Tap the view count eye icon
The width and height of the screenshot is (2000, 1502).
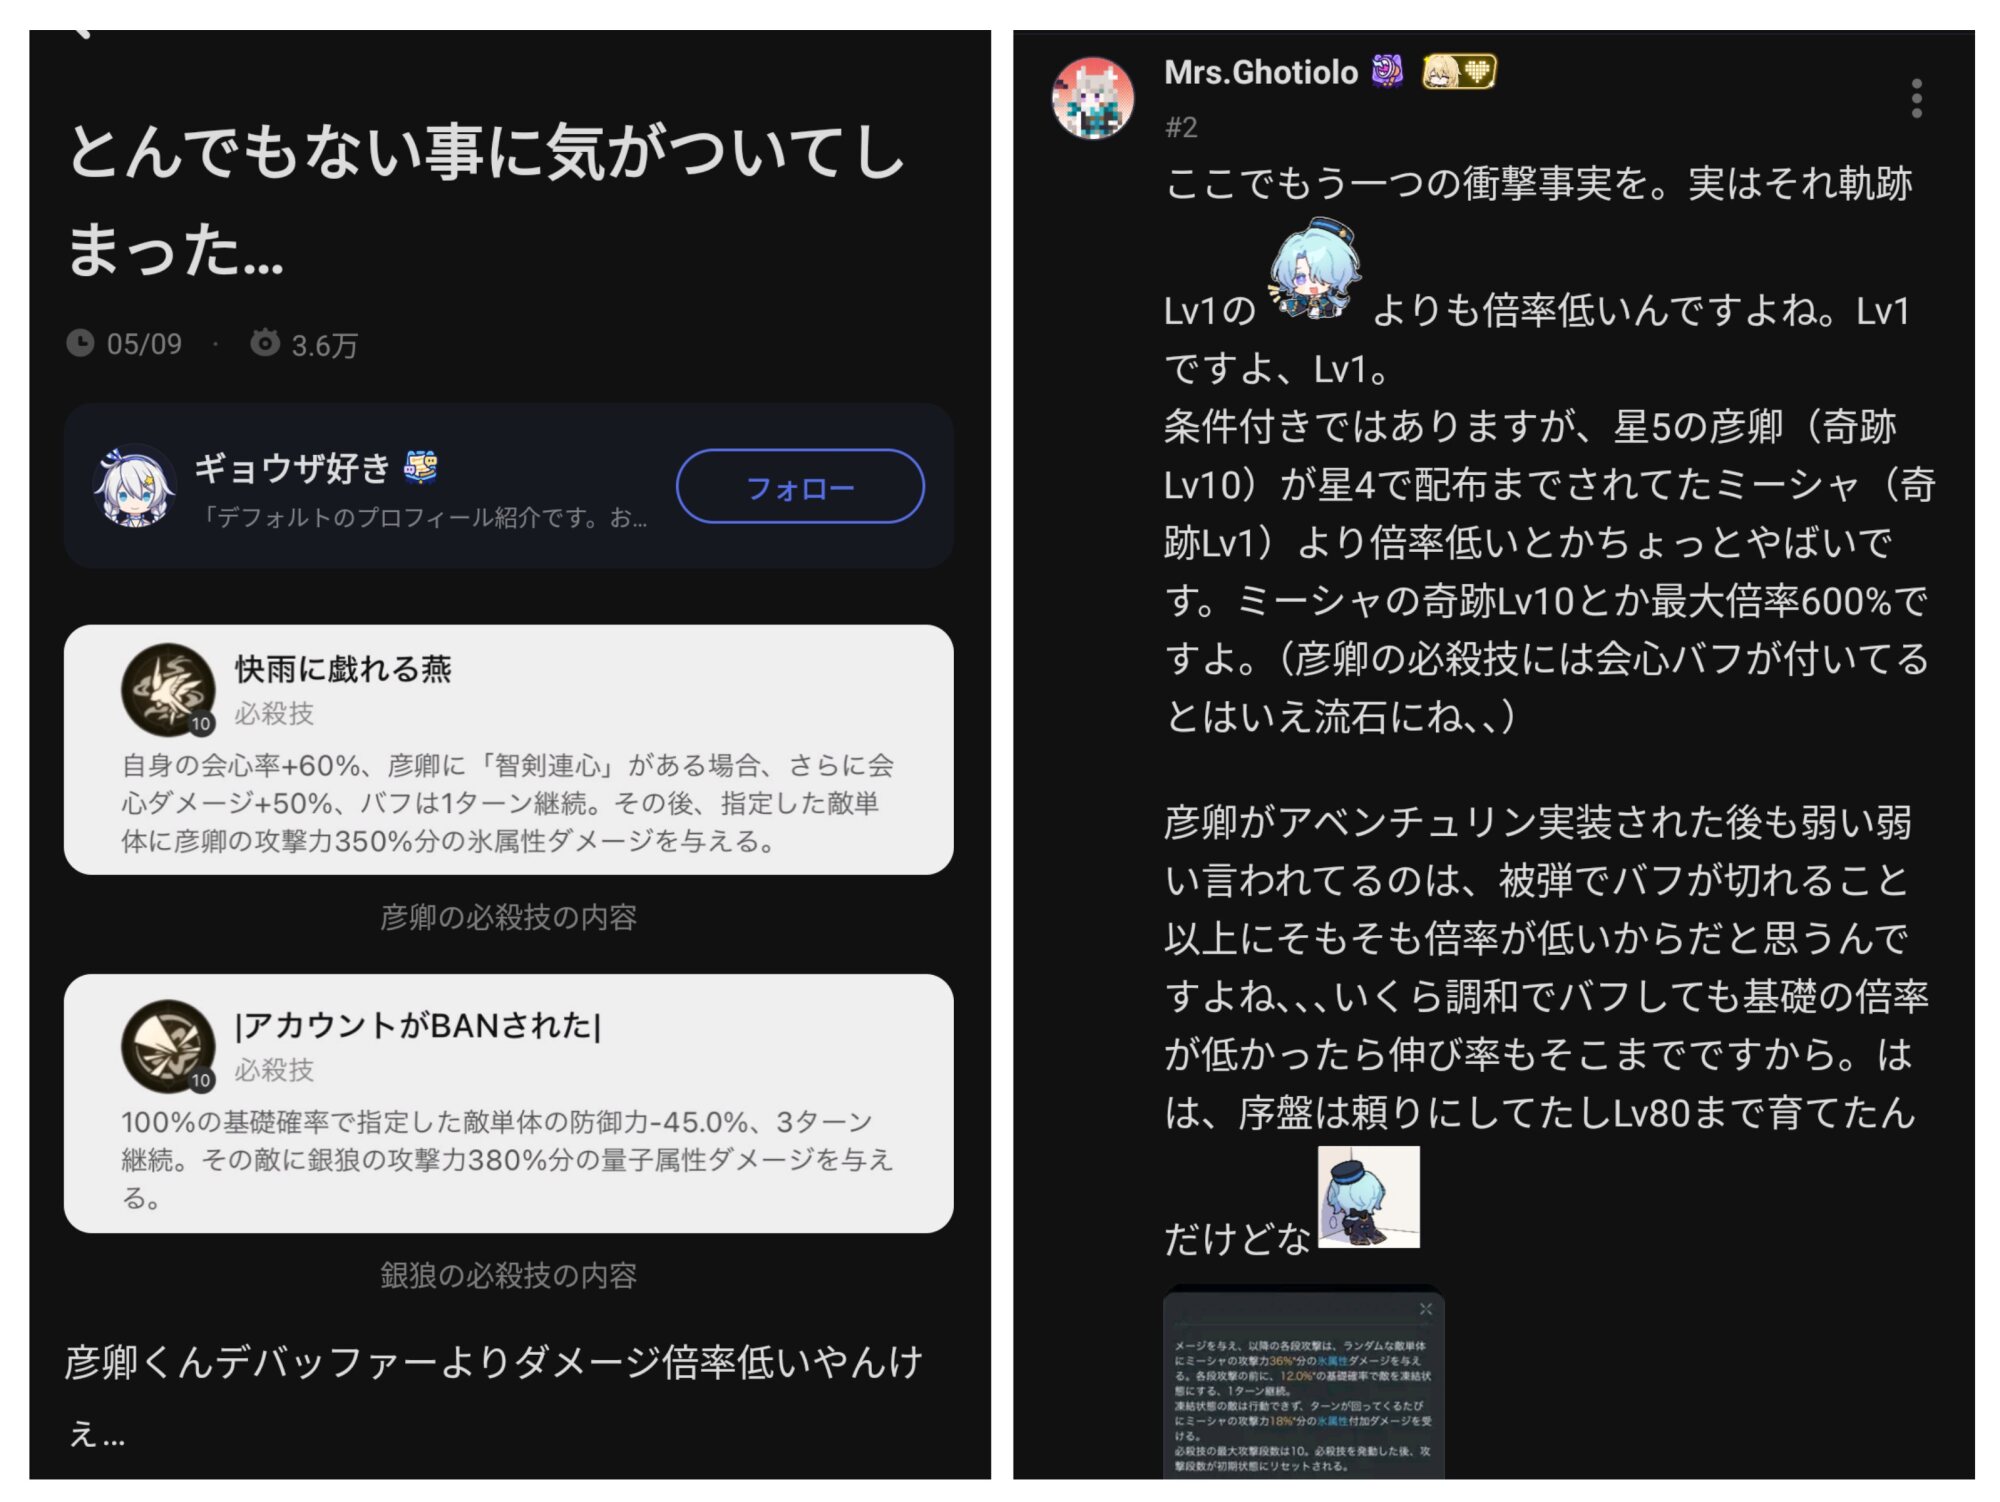click(x=265, y=343)
